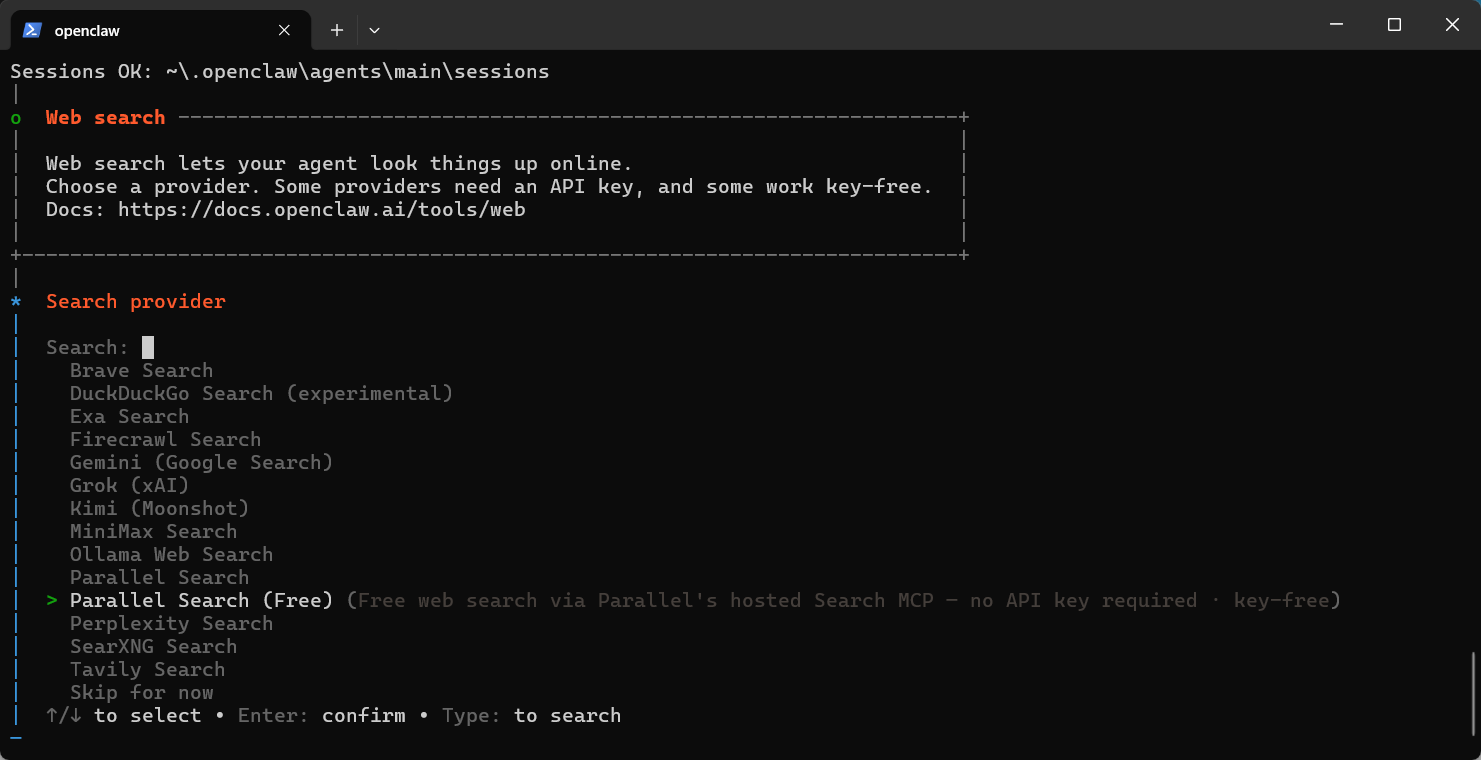Screen dimensions: 1481x760
Task: Choose Grok (xAI) provider
Action: click(129, 486)
